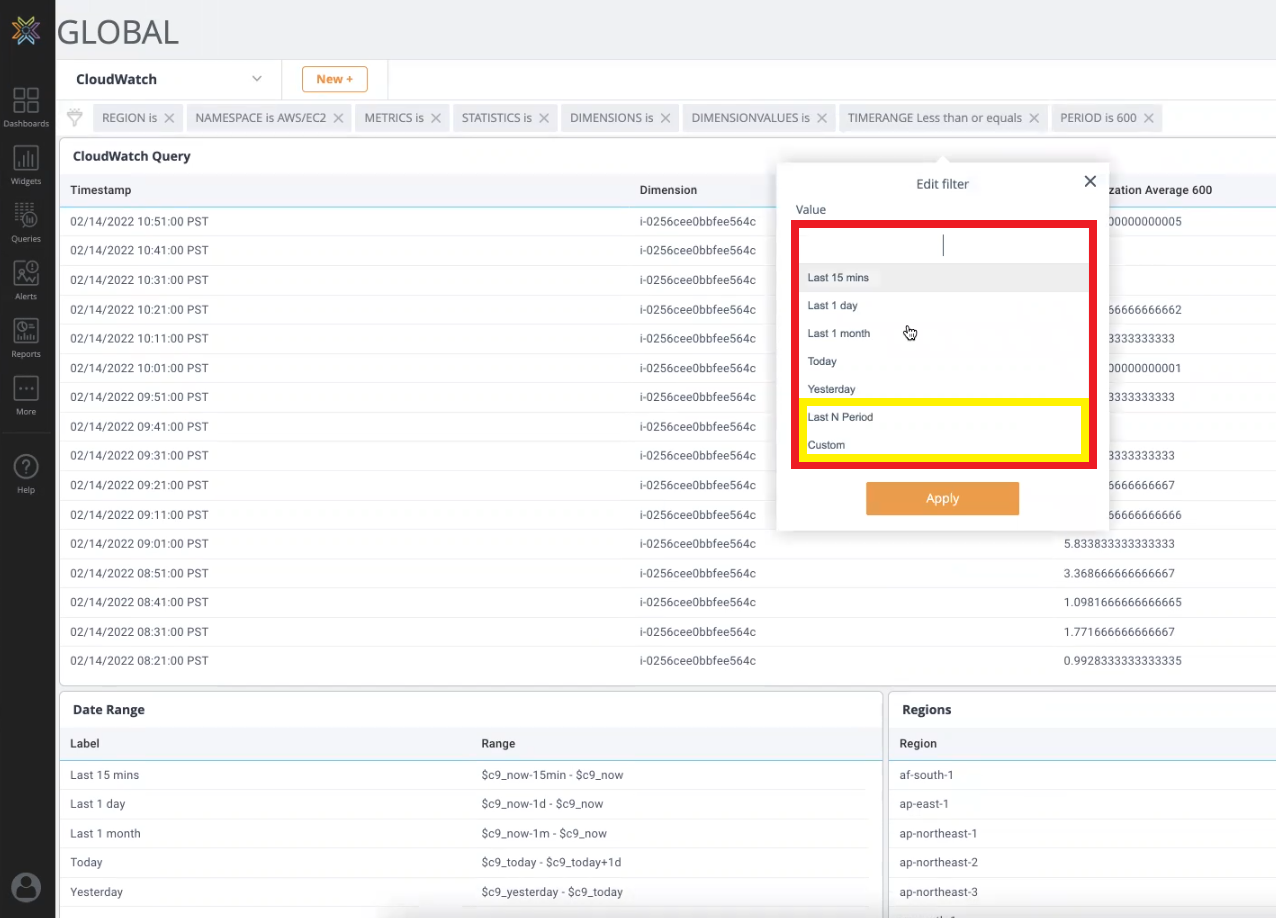Edit the DIMENSIONVALUES is filter

point(751,118)
